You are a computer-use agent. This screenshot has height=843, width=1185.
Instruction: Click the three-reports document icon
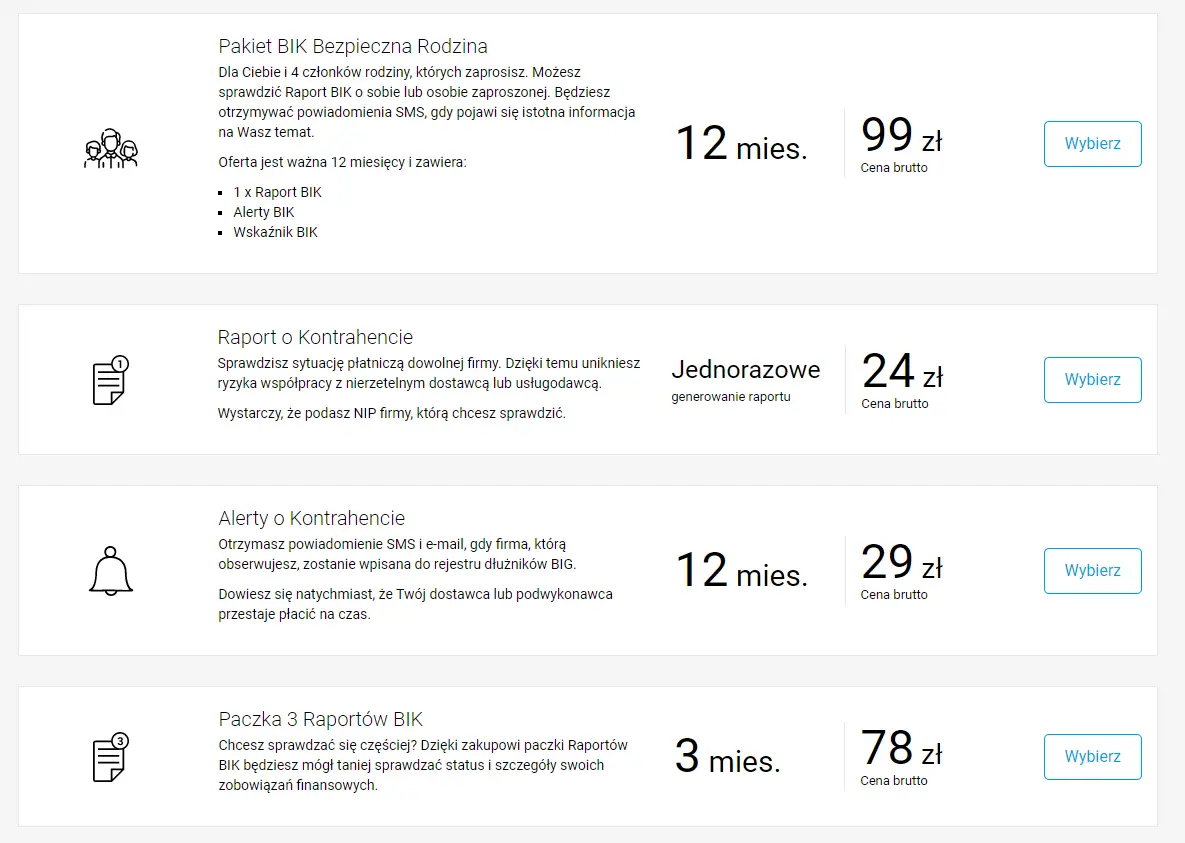(110, 757)
